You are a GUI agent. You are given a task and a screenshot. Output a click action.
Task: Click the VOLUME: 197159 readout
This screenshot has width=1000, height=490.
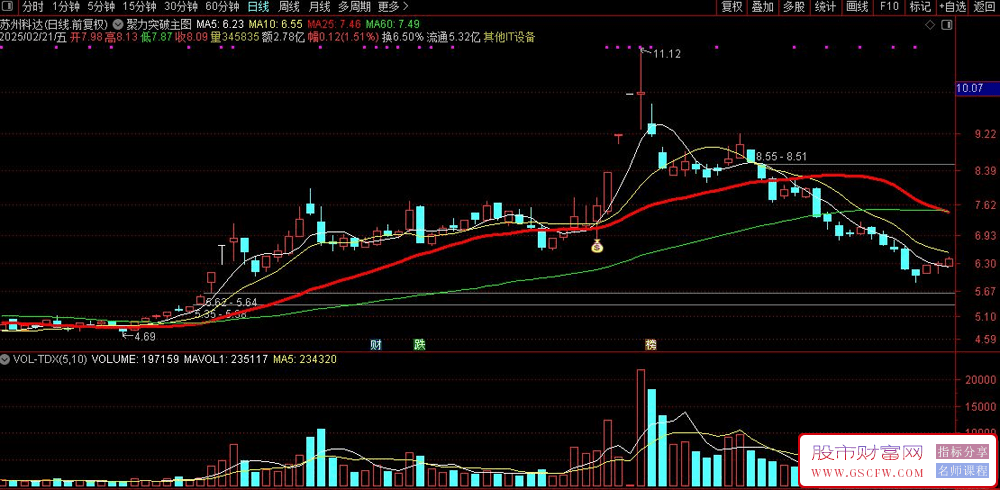coord(134,360)
